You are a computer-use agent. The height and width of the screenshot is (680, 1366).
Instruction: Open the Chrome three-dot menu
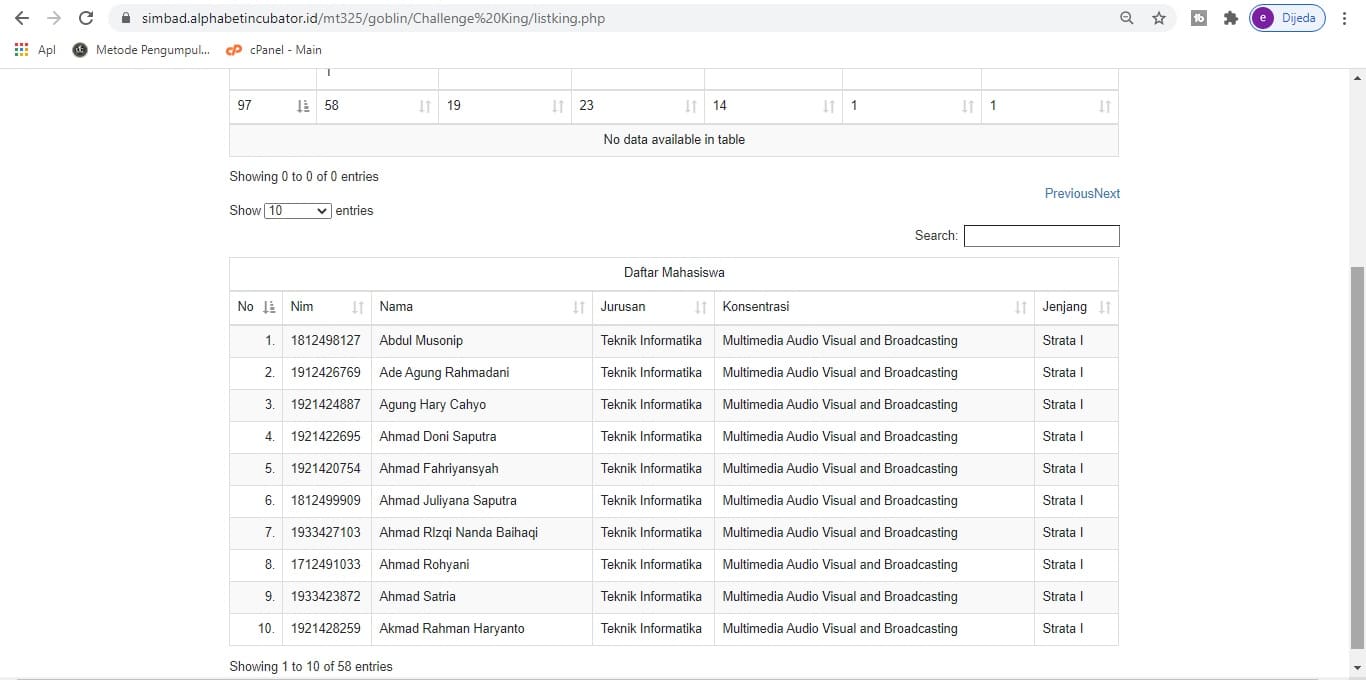pyautogui.click(x=1345, y=18)
